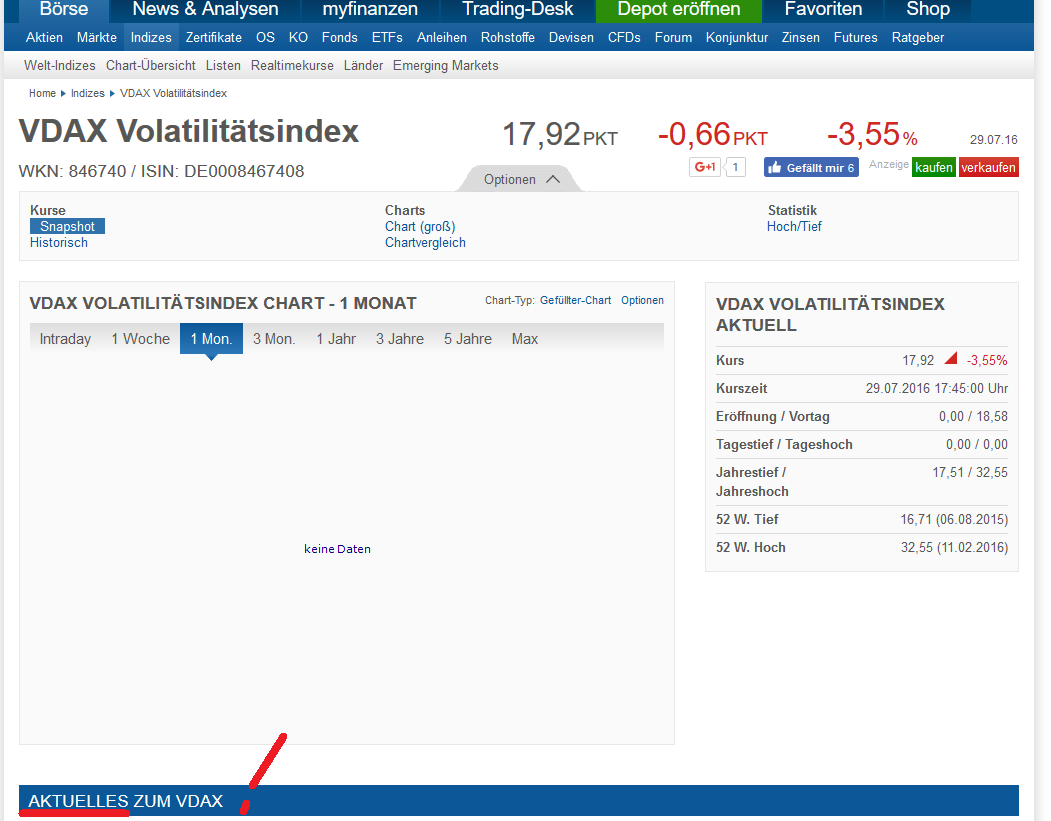The image size is (1051, 821).
Task: Click the Google +1 button
Action: 704,167
